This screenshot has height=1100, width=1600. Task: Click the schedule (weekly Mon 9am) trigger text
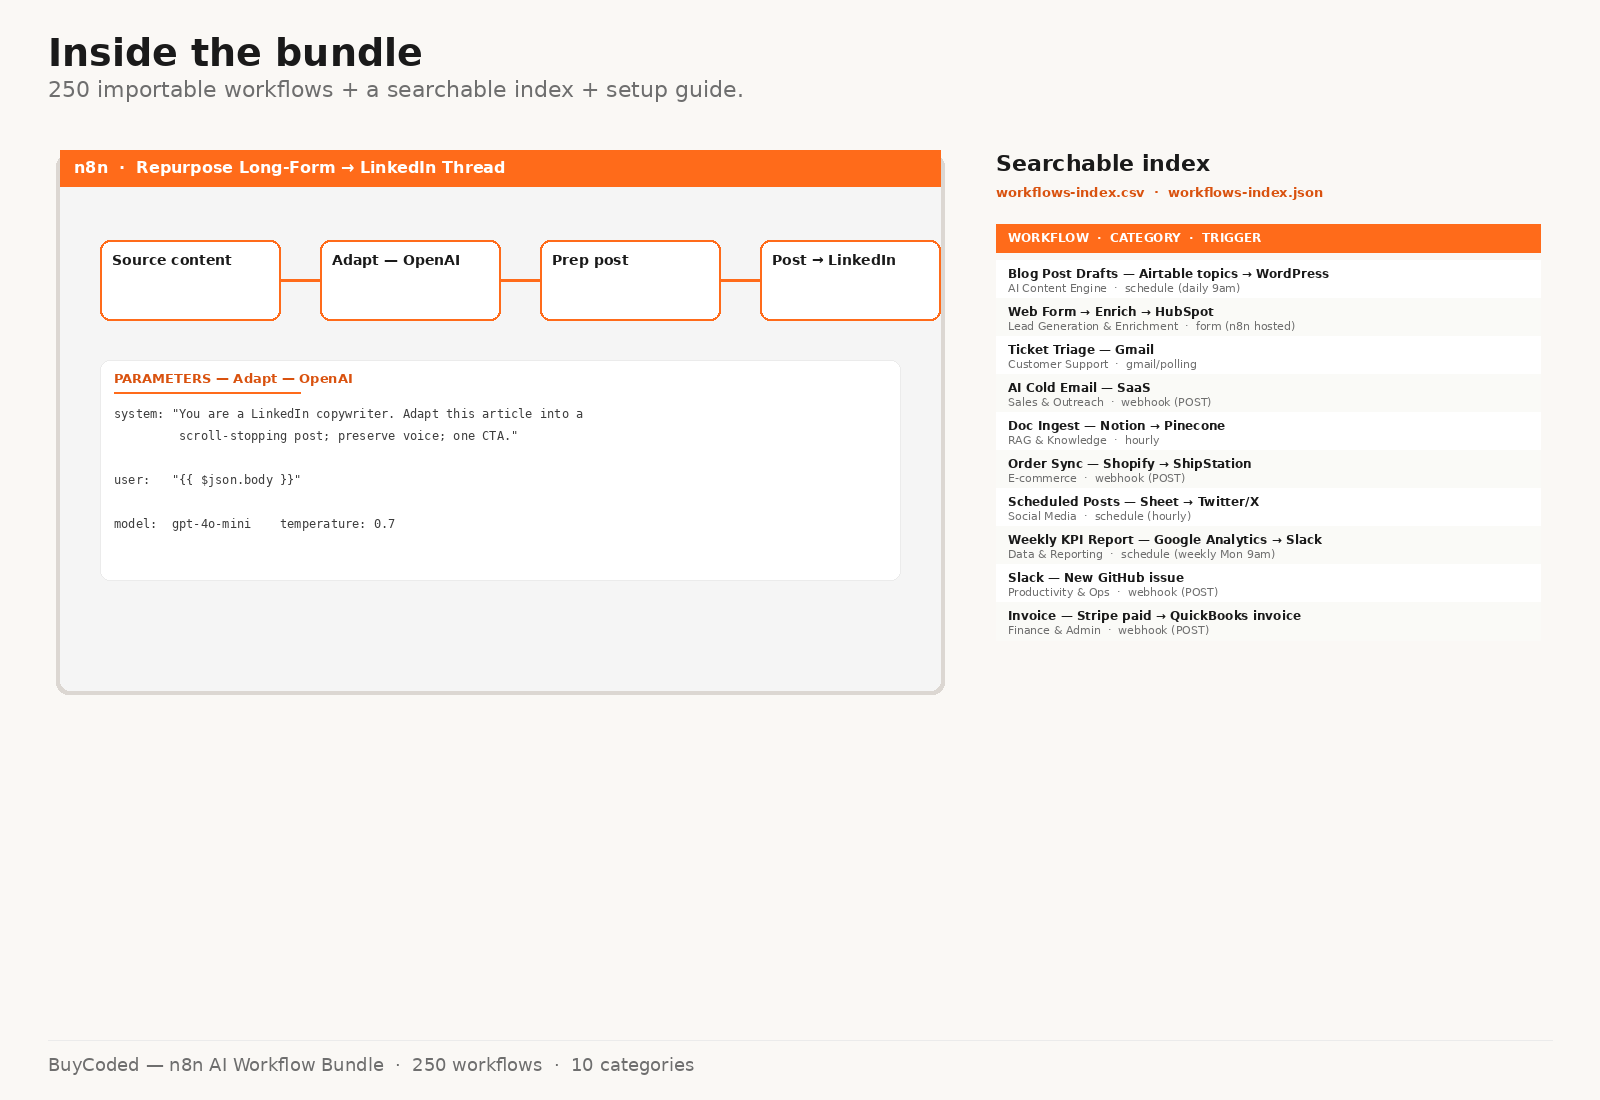(1198, 555)
